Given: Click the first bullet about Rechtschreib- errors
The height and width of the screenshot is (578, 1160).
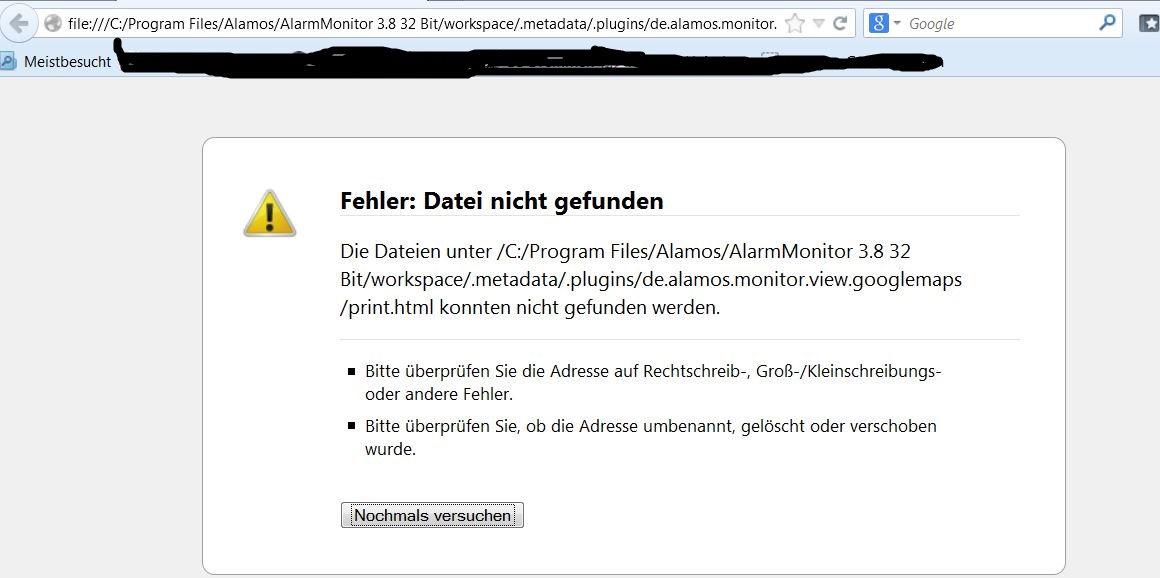Looking at the screenshot, I should point(652,382).
